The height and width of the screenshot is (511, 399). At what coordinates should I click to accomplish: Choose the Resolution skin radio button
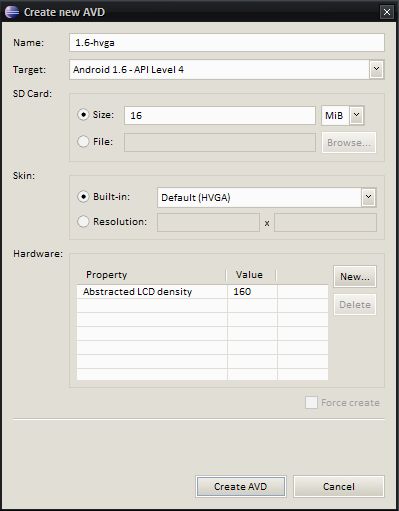coord(83,221)
